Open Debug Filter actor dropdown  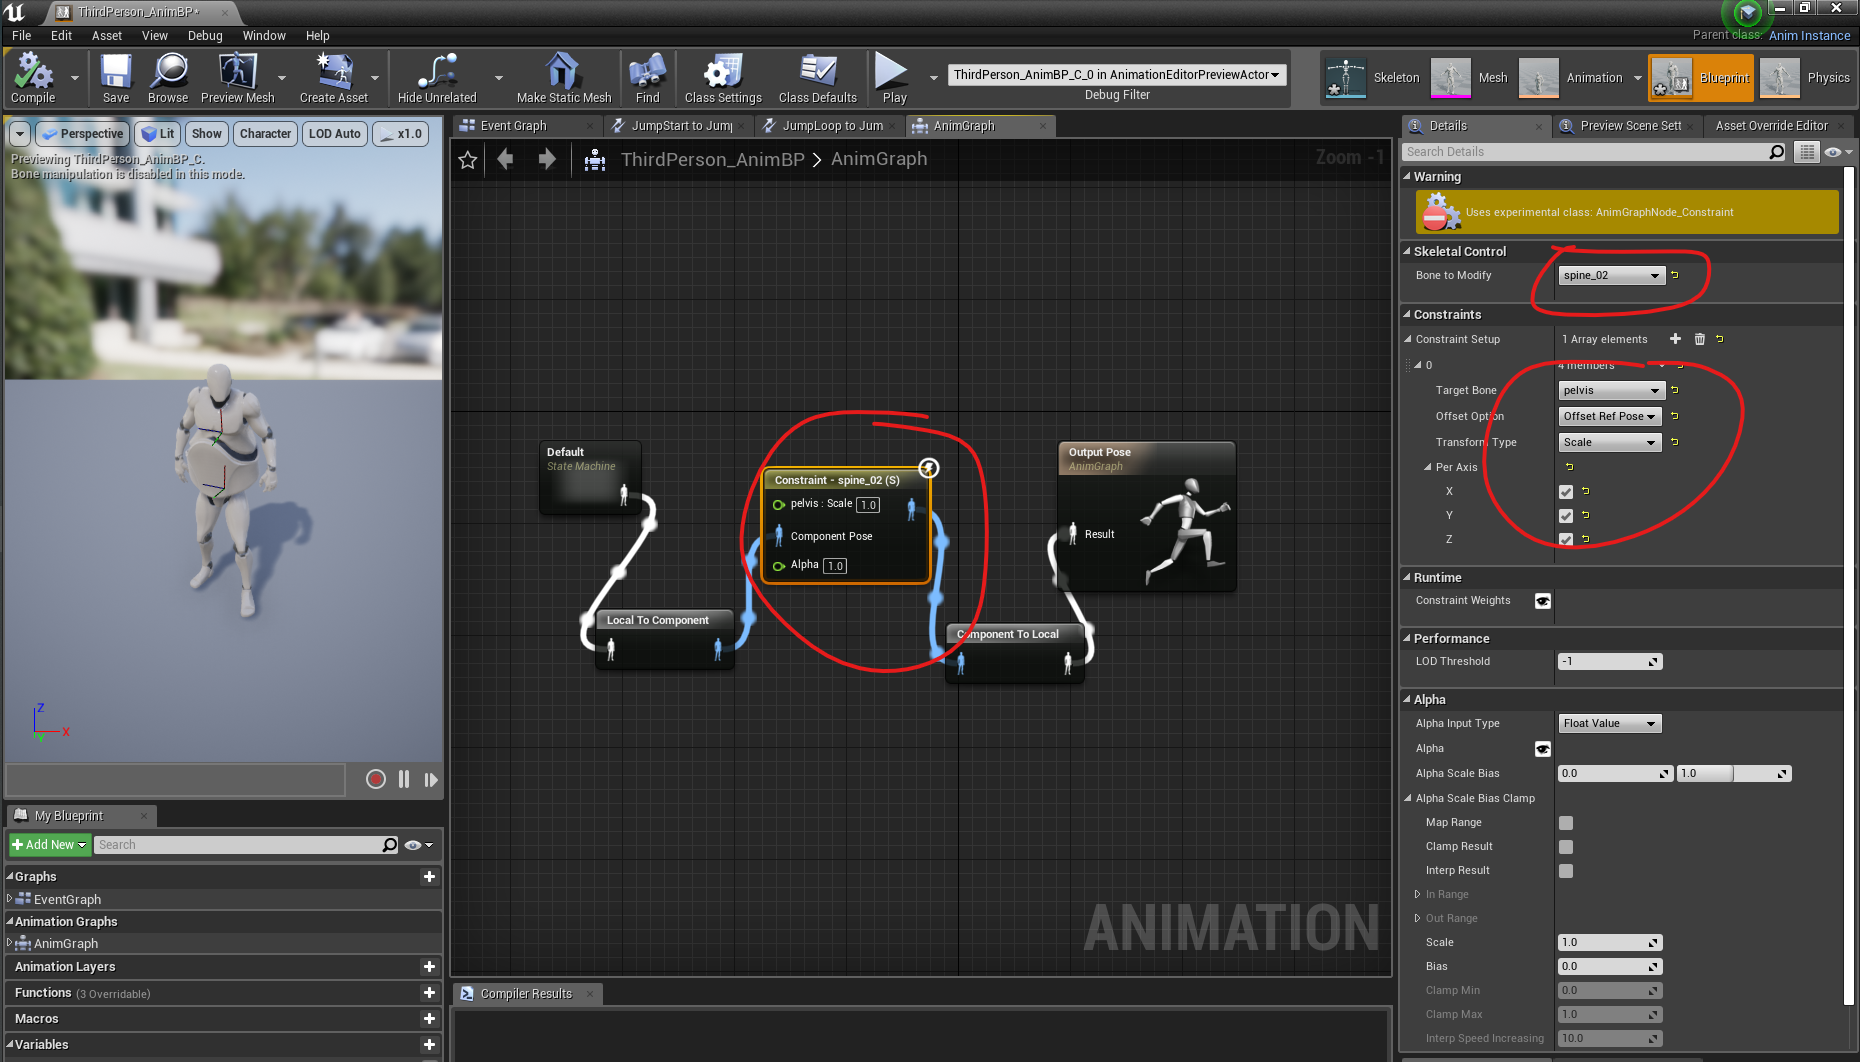coord(1116,75)
